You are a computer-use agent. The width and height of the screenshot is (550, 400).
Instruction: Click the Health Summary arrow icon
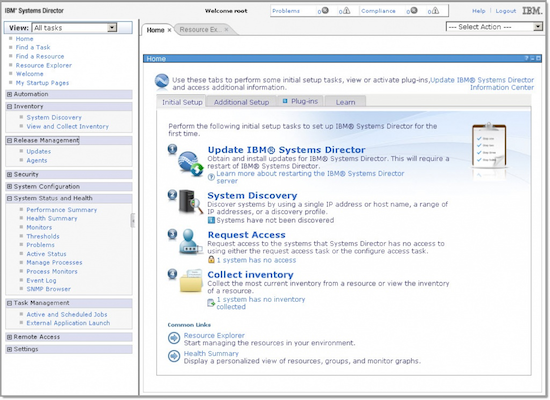point(174,356)
